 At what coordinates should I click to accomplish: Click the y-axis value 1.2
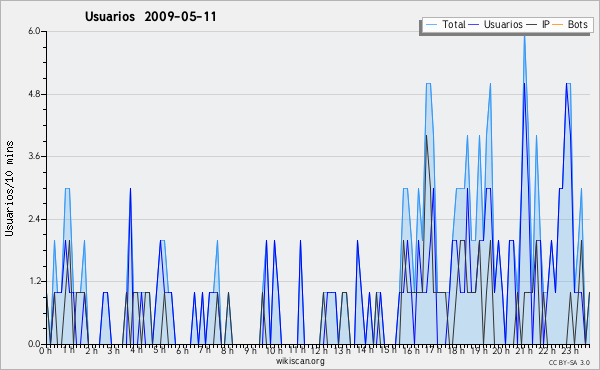pos(34,282)
